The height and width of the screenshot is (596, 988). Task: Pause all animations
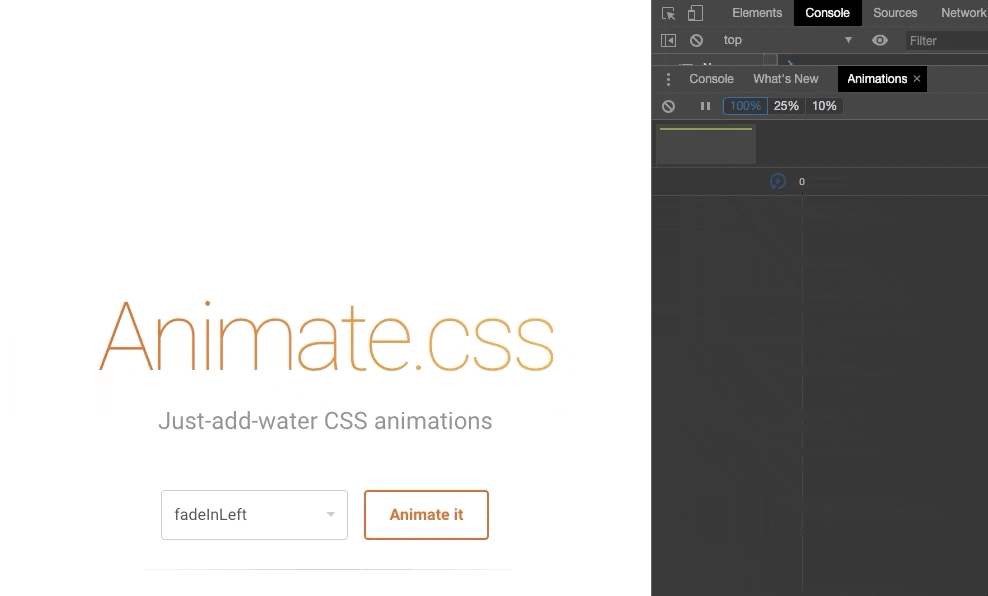tap(705, 106)
